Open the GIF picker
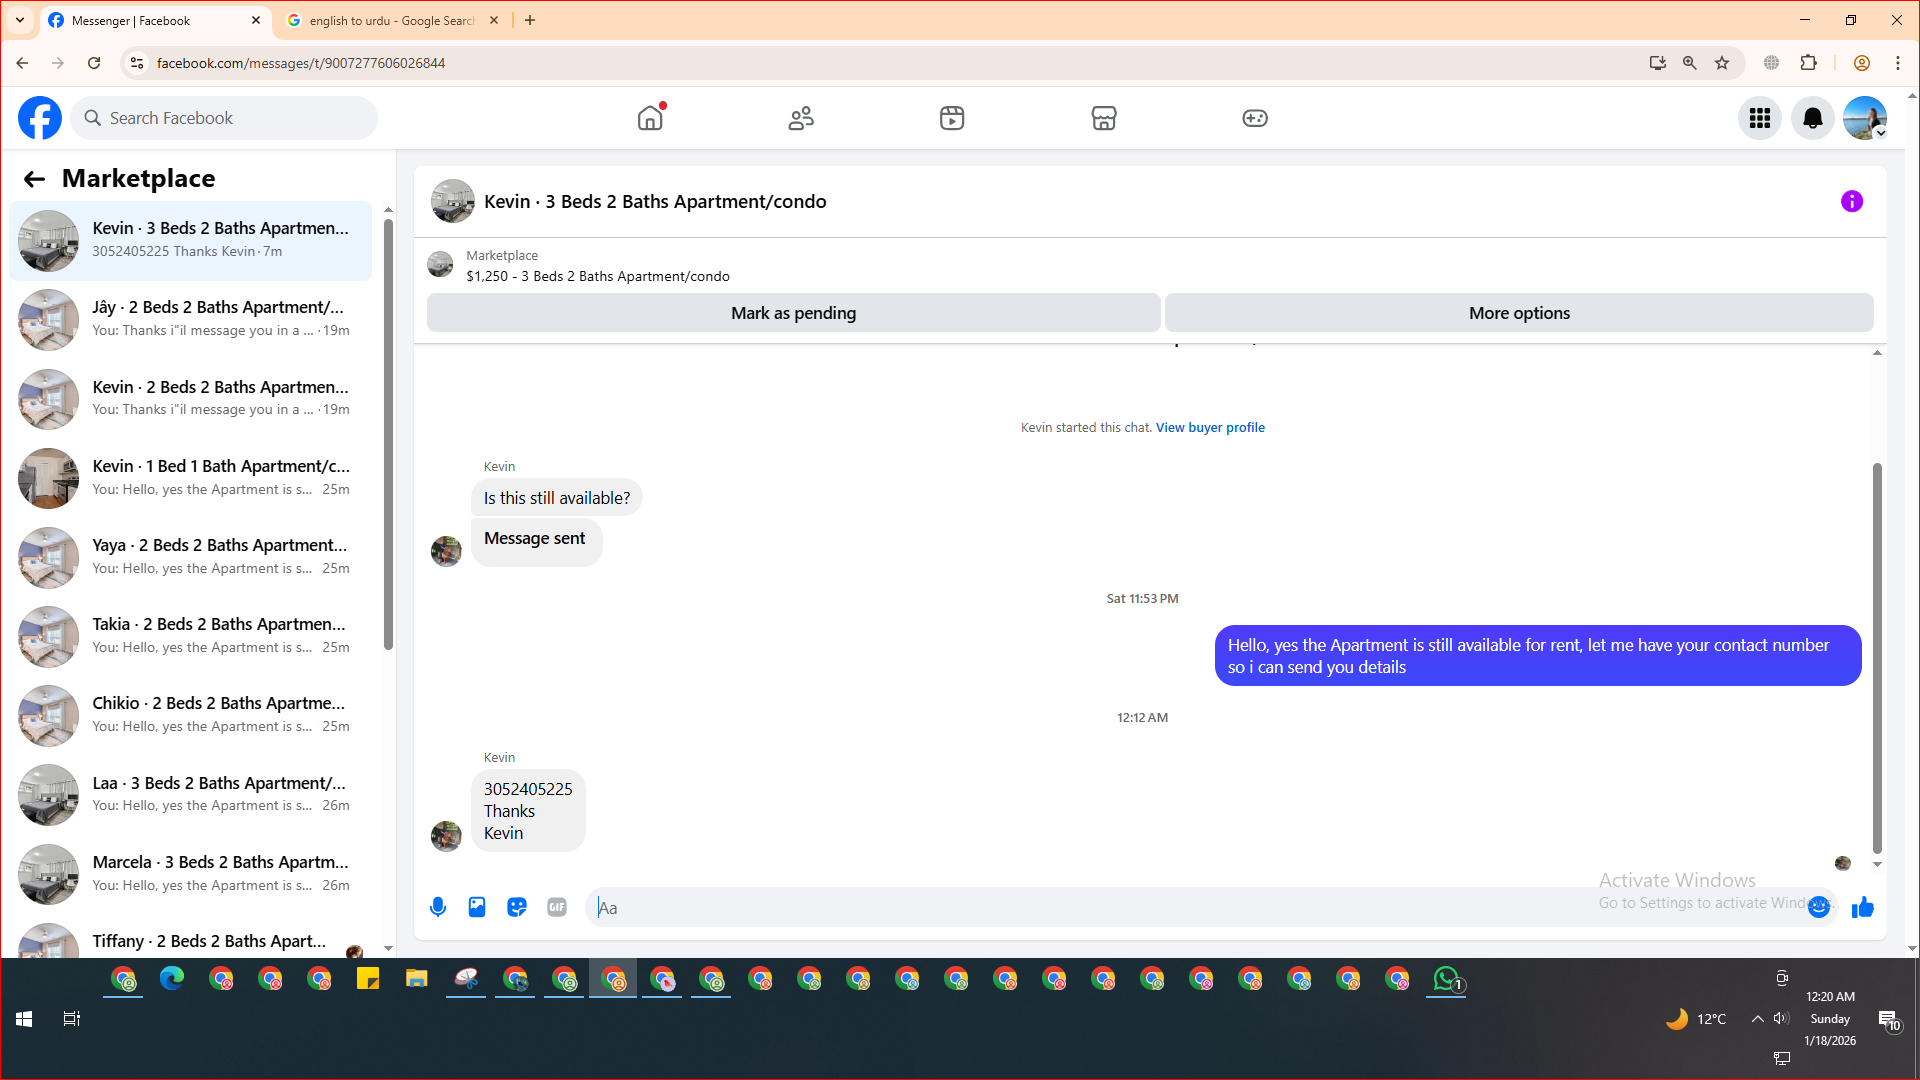Image resolution: width=1920 pixels, height=1080 pixels. (557, 907)
